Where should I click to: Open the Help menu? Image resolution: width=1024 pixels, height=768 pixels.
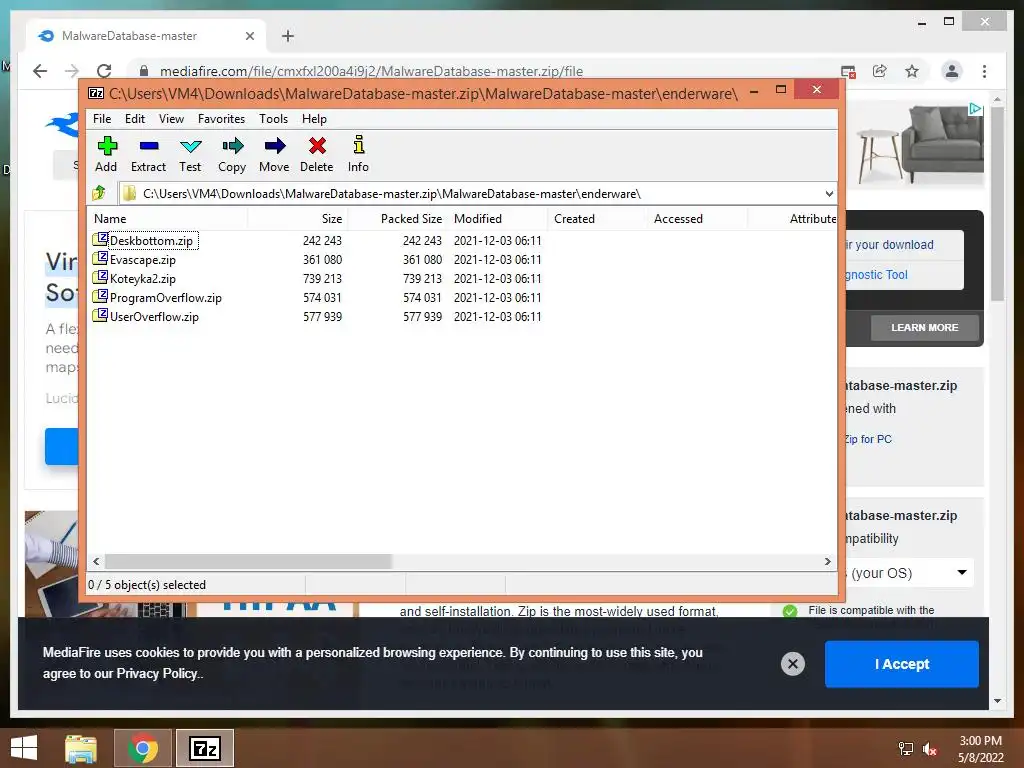click(314, 119)
